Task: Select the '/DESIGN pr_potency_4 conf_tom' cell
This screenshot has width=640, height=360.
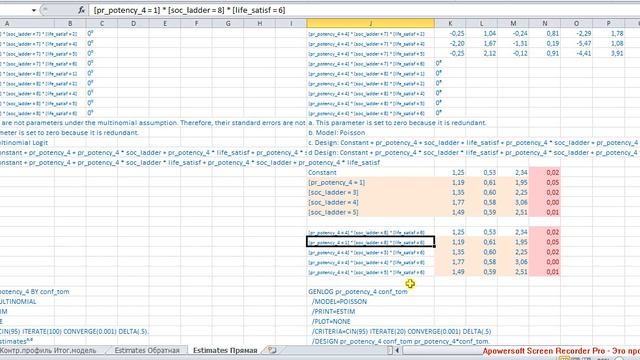Action: pos(400,341)
